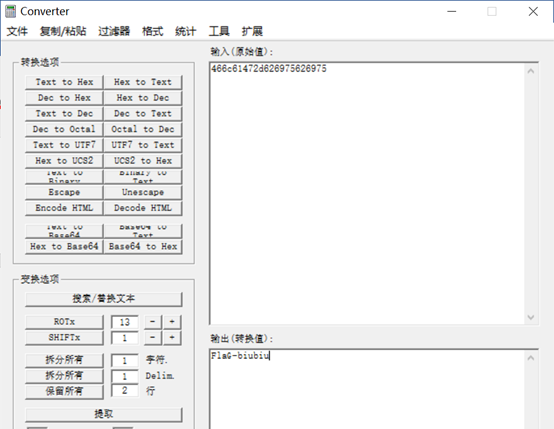The height and width of the screenshot is (429, 554).
Task: Click the output area scroll up arrow
Action: [x=531, y=358]
